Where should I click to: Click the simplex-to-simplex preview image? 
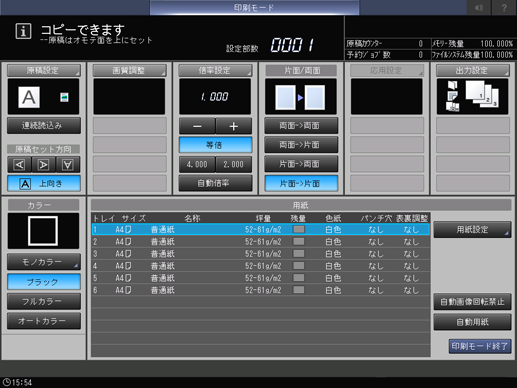click(301, 97)
